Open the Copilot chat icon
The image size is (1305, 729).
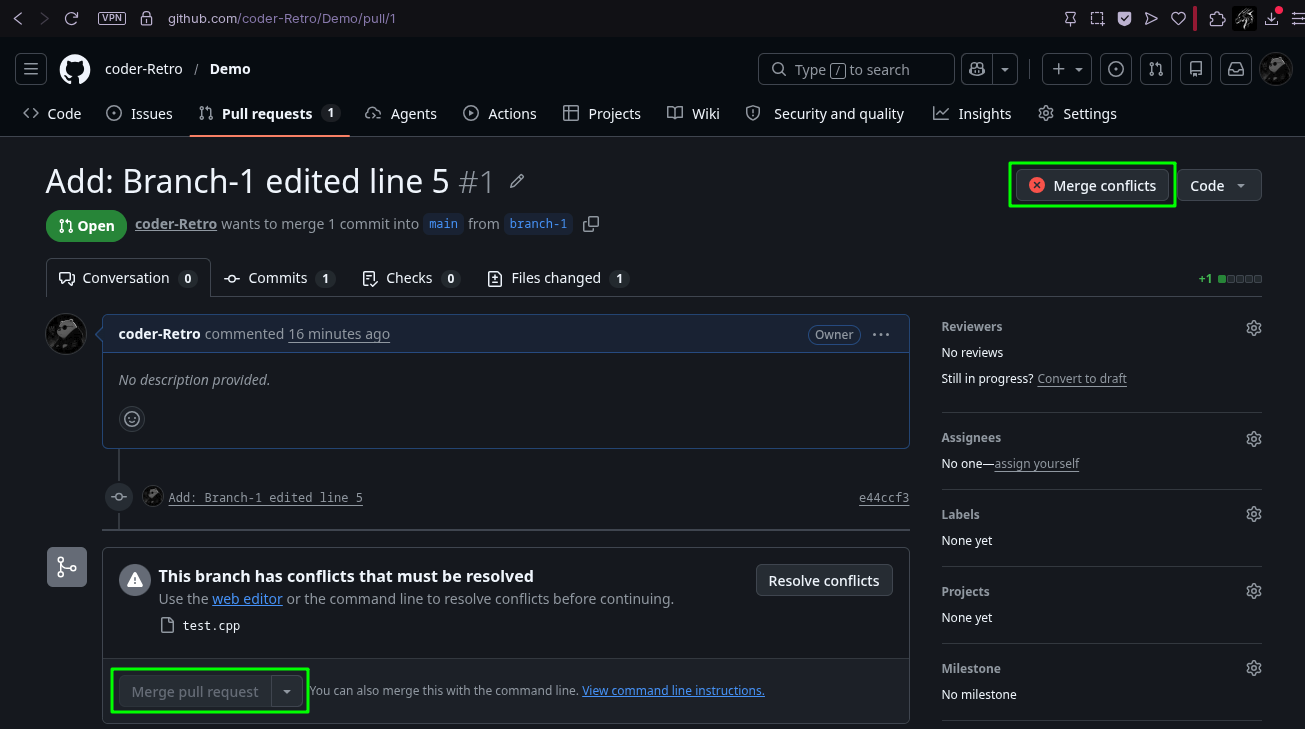tap(977, 69)
